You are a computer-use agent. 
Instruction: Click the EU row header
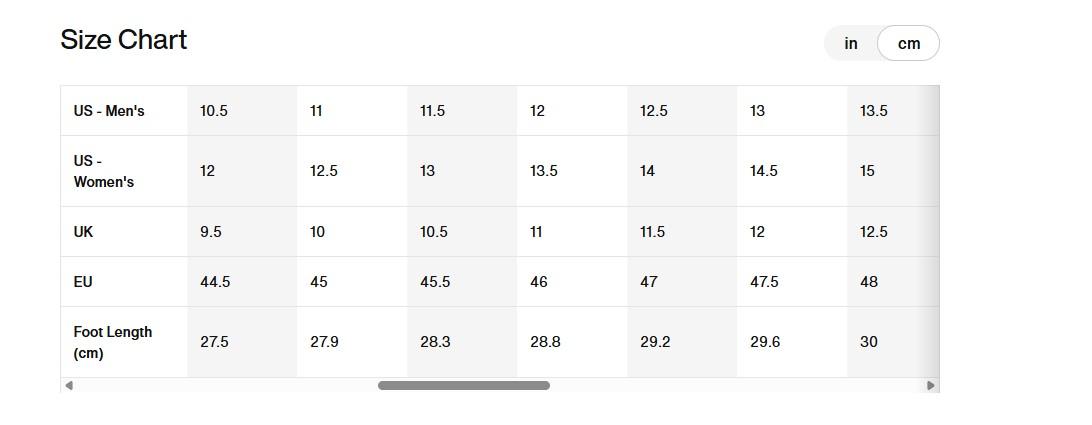(x=83, y=282)
